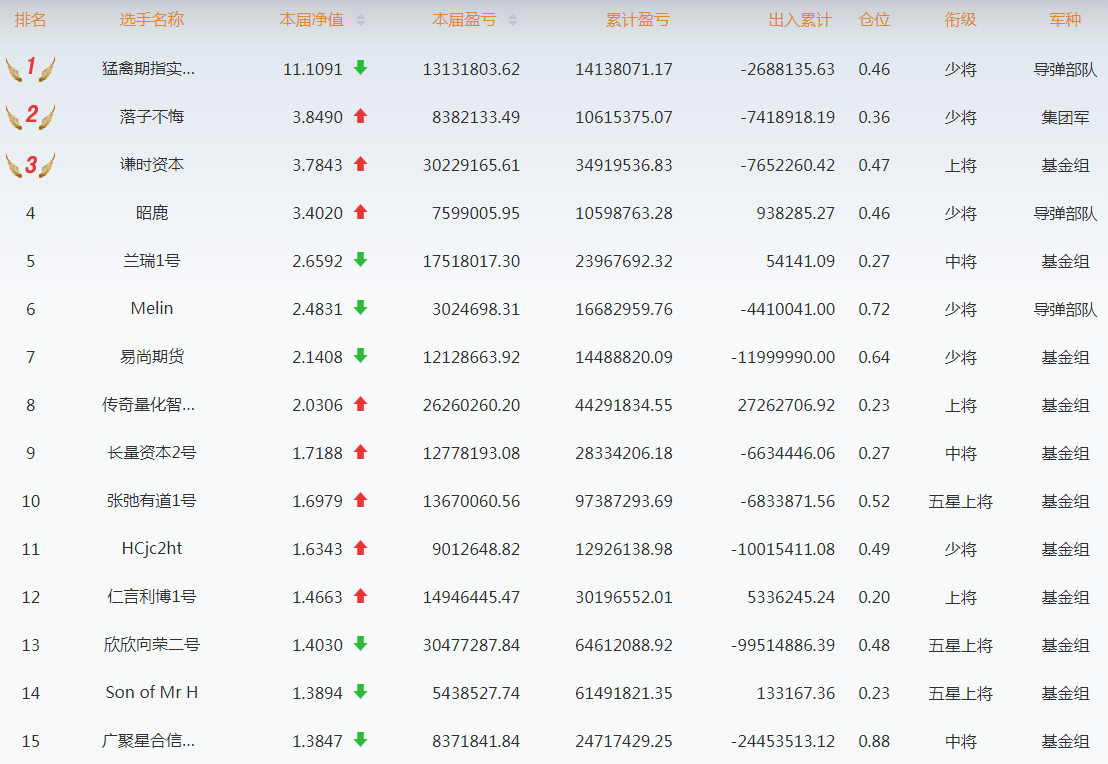Image resolution: width=1108 pixels, height=764 pixels.
Task: Open contestant 欣欣向荣二号 profile
Action: point(151,645)
